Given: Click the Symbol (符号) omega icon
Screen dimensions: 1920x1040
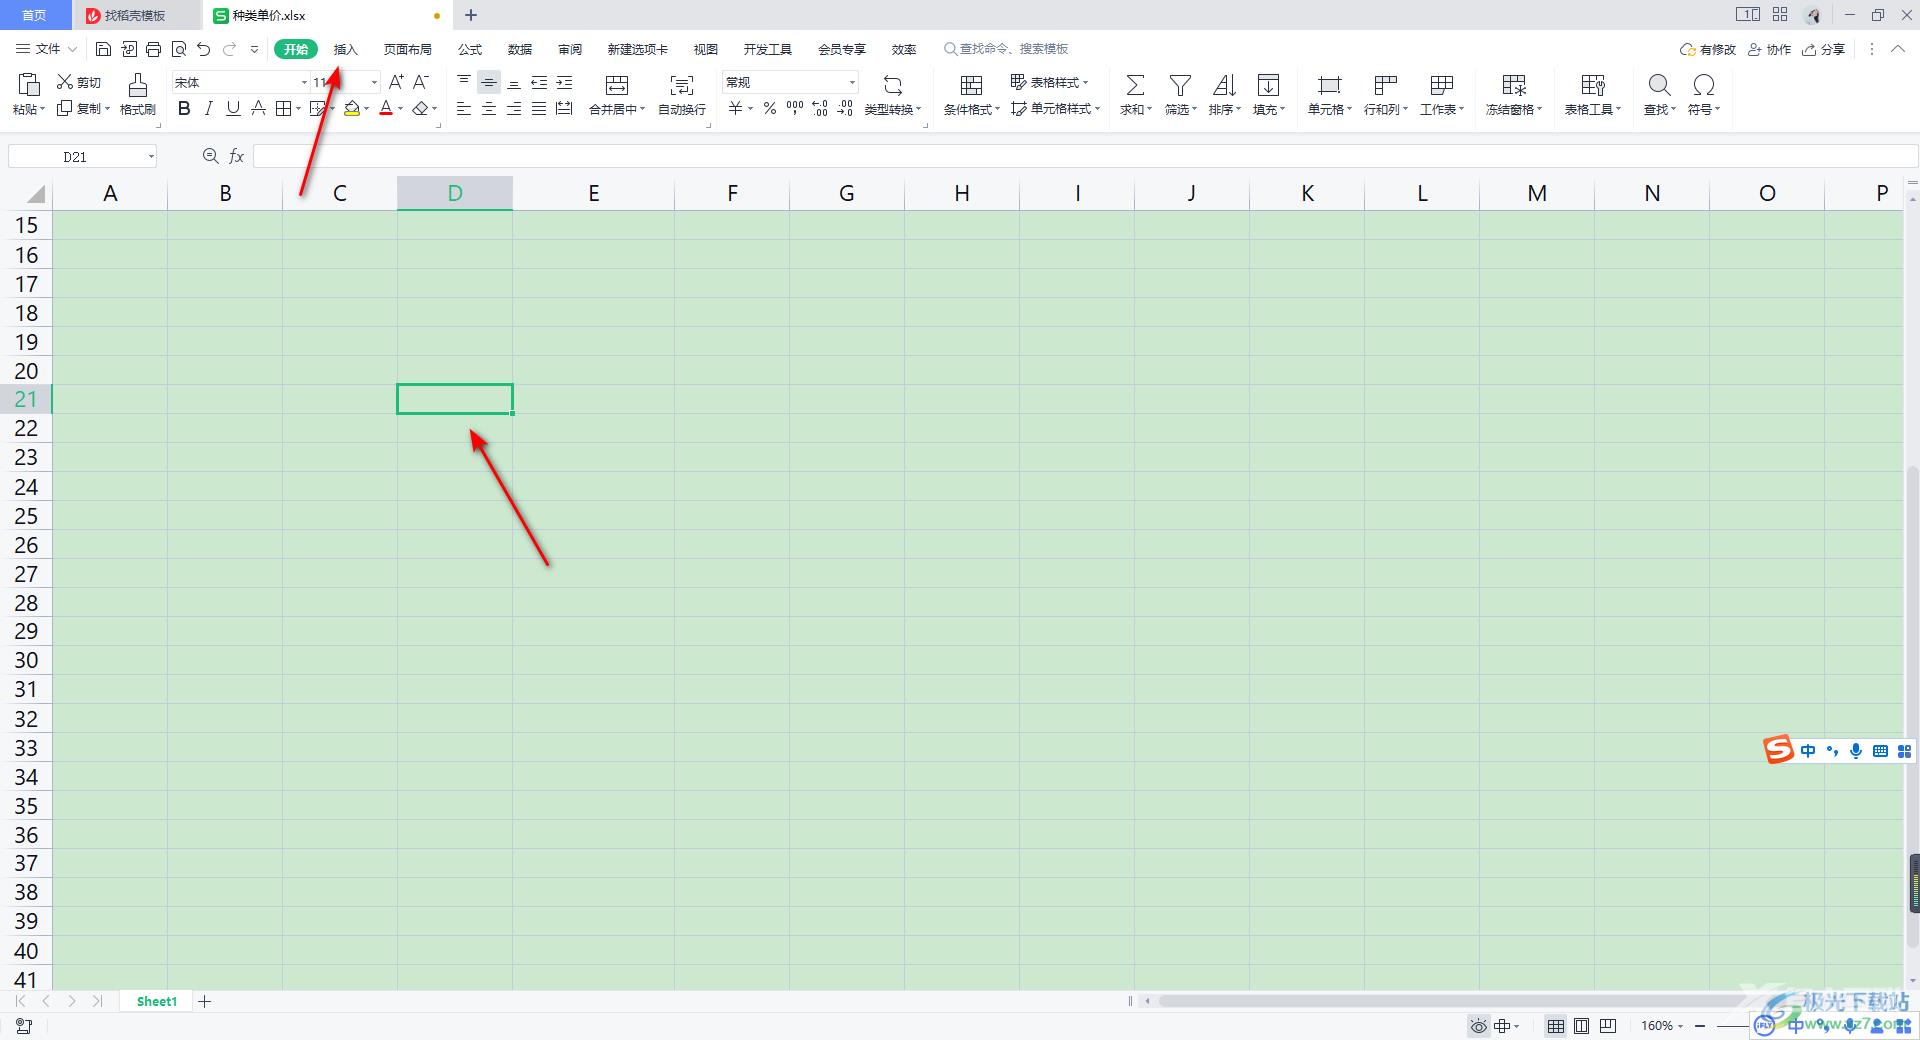Looking at the screenshot, I should pos(1704,85).
